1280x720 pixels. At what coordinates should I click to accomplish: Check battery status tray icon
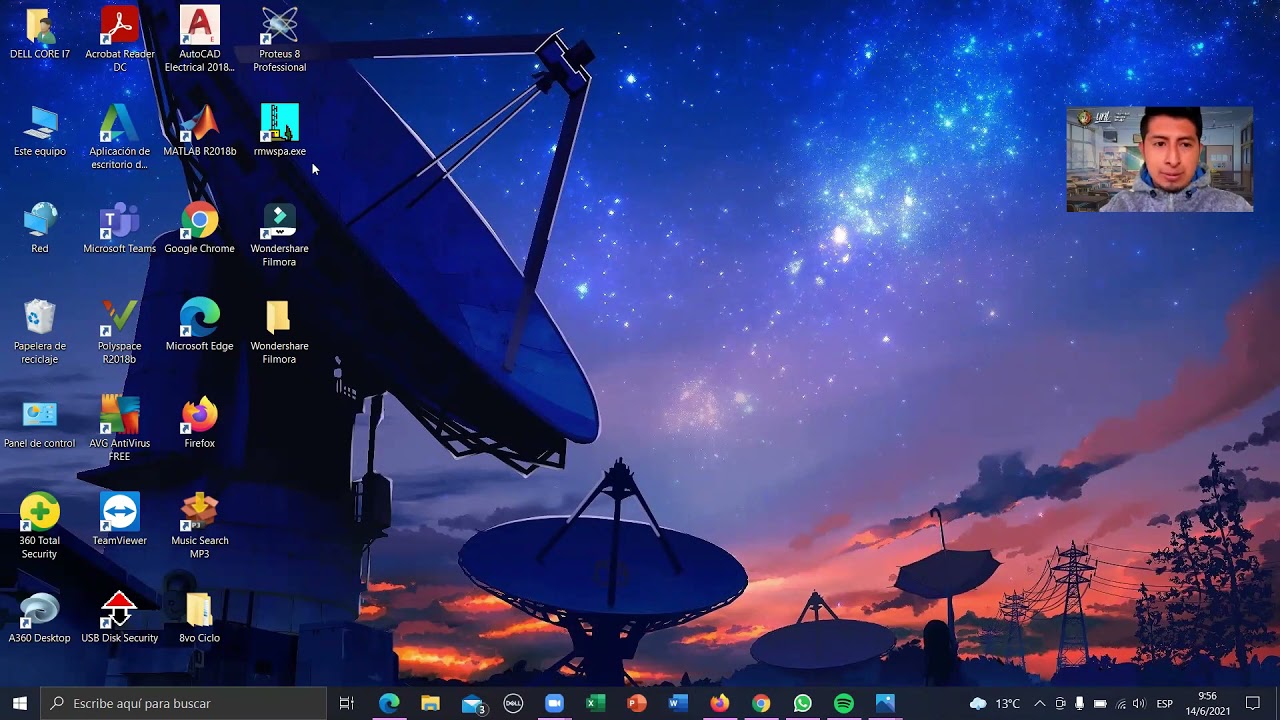[1100, 703]
